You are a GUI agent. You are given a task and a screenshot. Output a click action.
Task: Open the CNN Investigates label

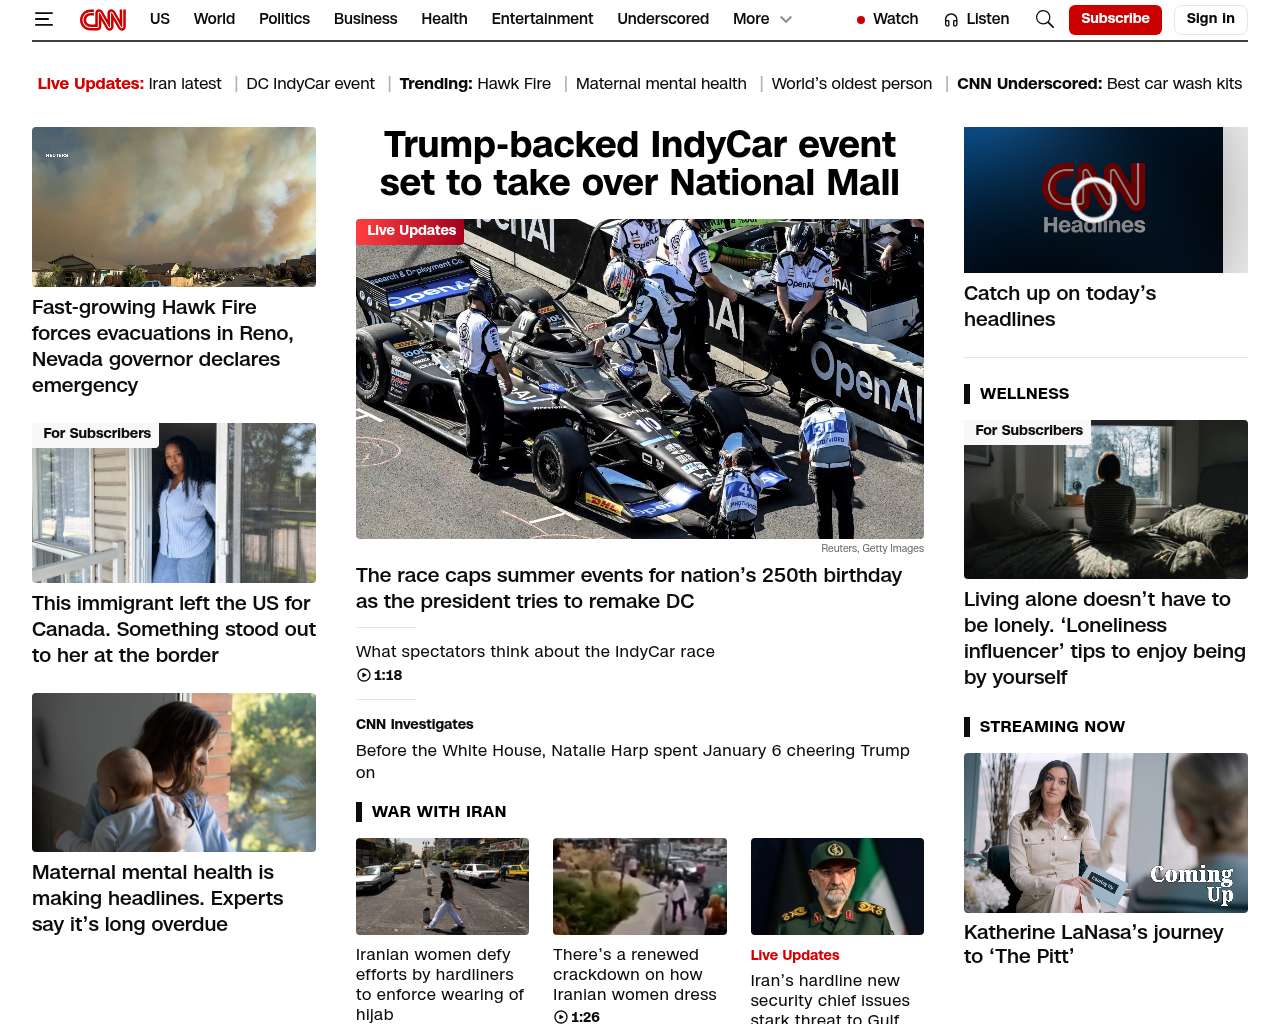[x=415, y=724]
